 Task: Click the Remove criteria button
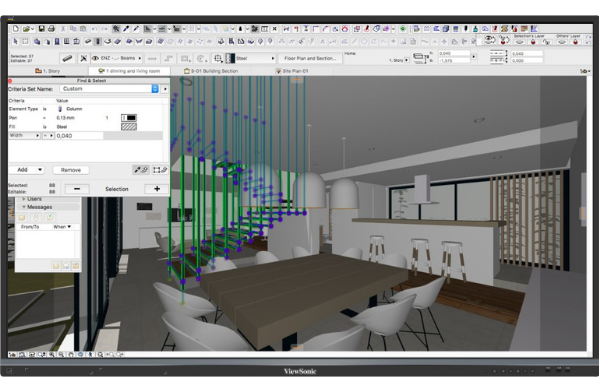point(71,170)
